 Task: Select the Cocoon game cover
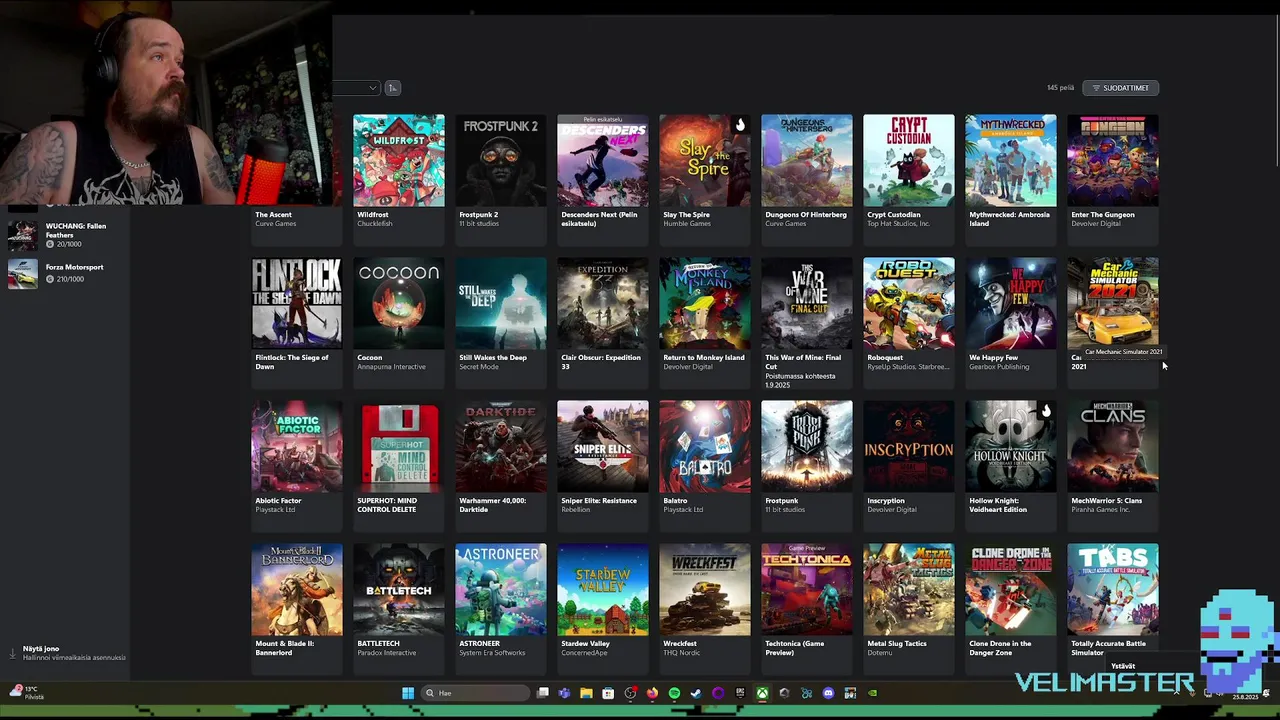point(399,304)
